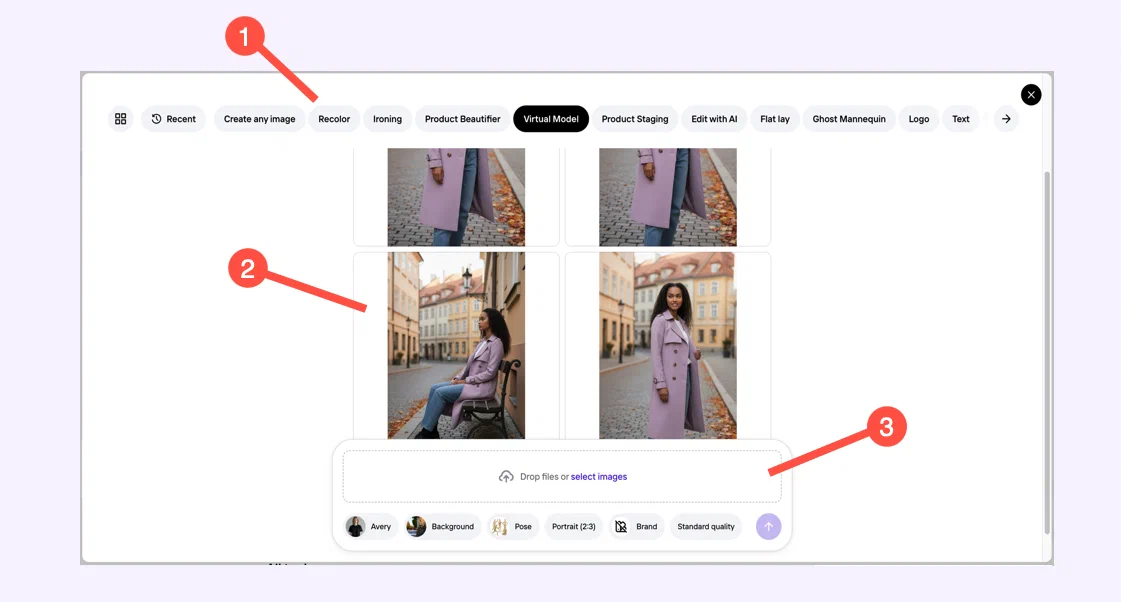This screenshot has height=602, width=1121.
Task: Click the select images link
Action: (598, 477)
